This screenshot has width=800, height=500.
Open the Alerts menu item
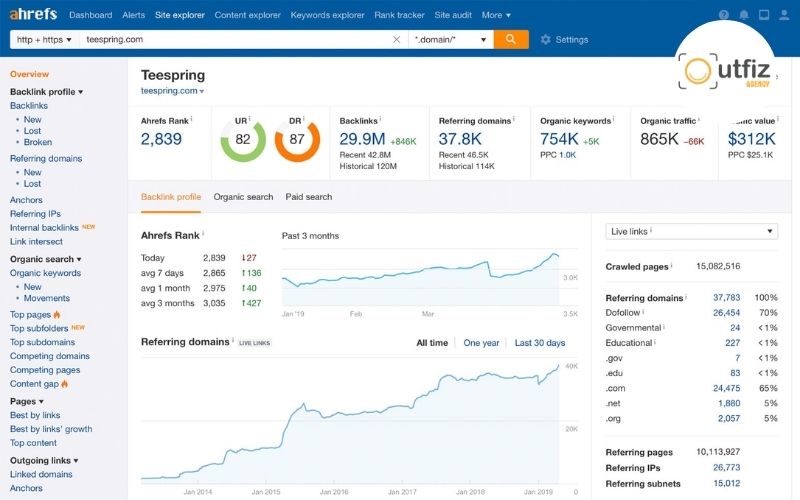coord(134,15)
